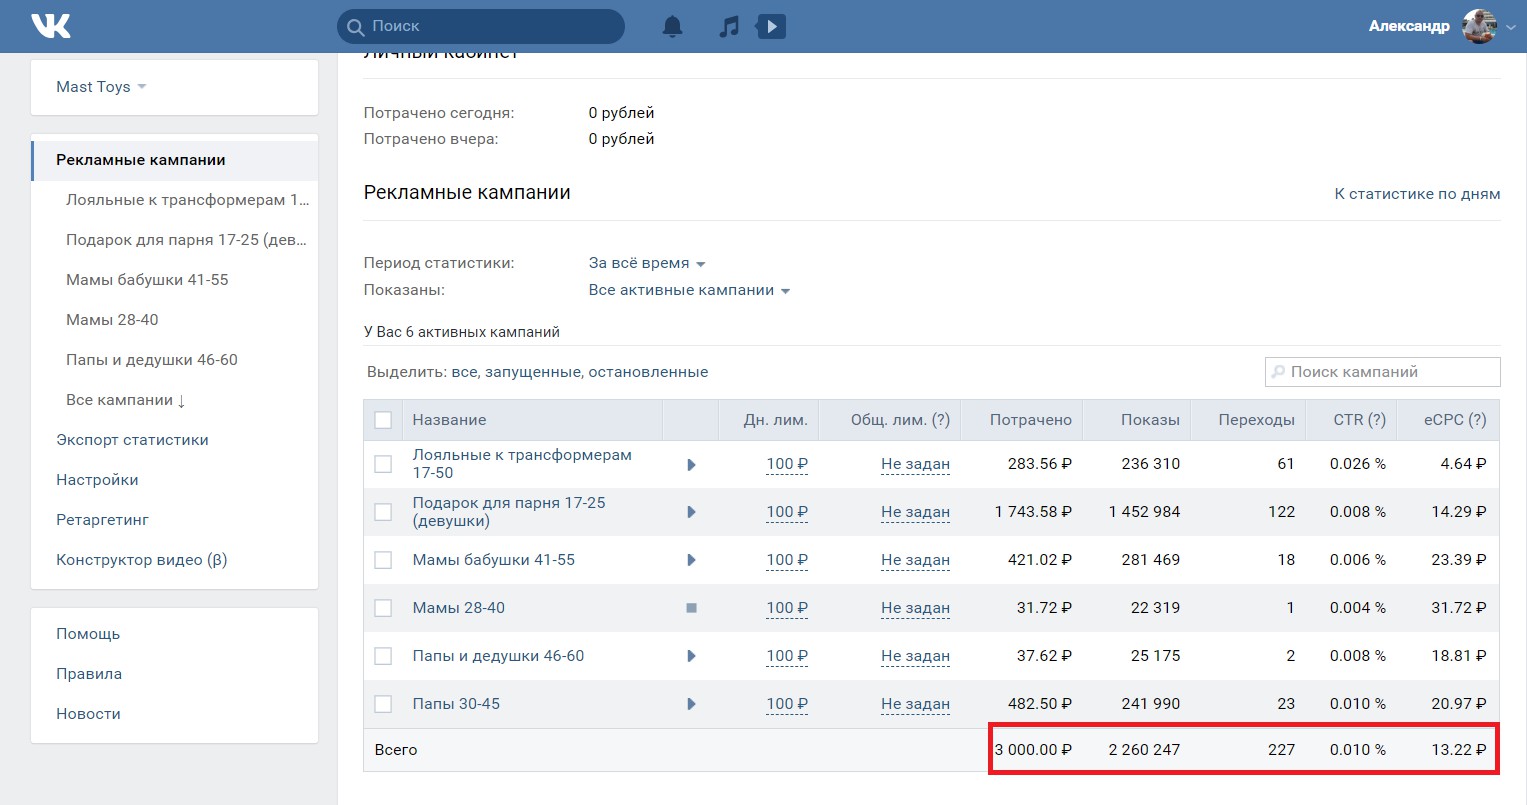Open the За всё время period dropdown
Viewport: 1527px width, 805px height.
(x=647, y=263)
